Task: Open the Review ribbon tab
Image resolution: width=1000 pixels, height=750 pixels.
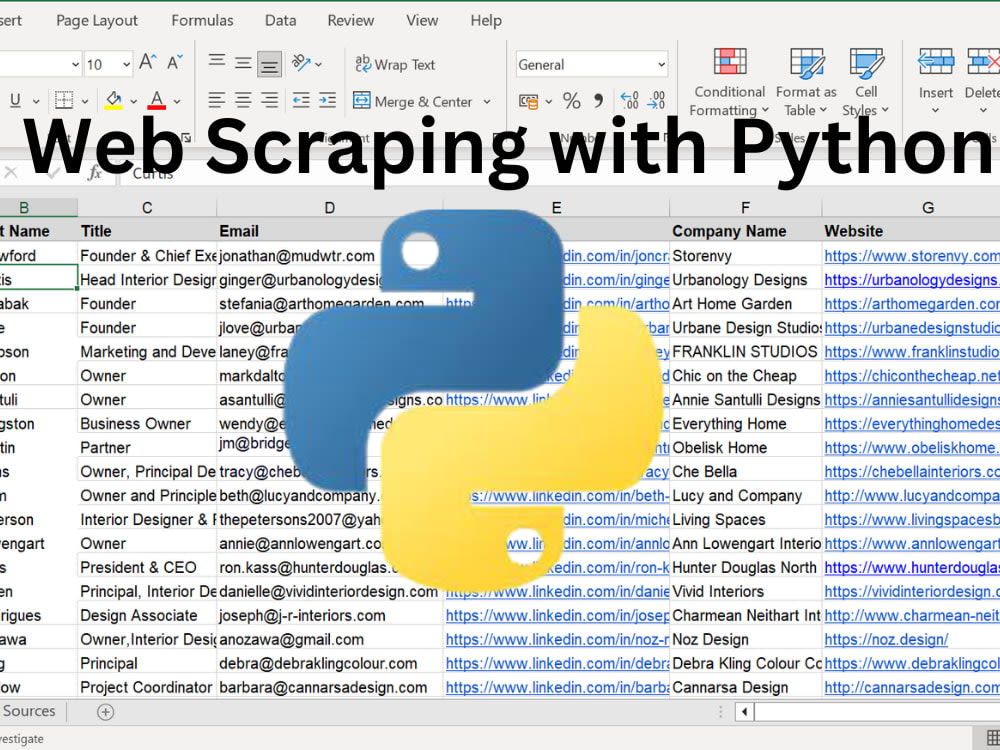Action: (x=351, y=20)
